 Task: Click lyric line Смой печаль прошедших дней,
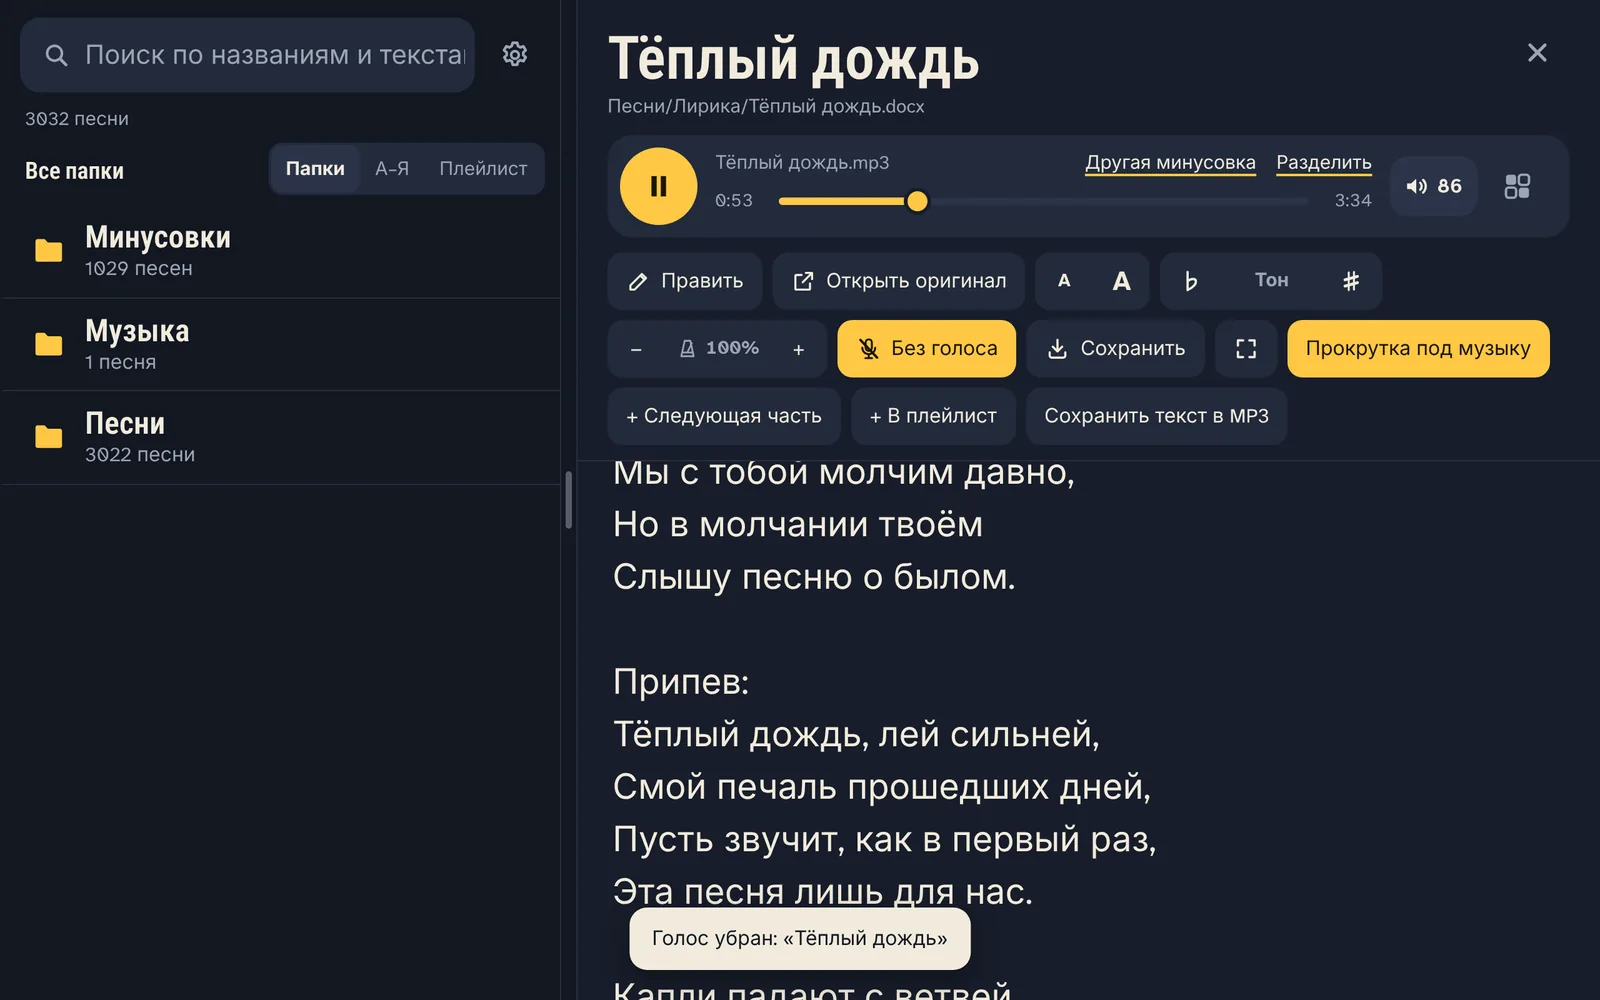882,787
